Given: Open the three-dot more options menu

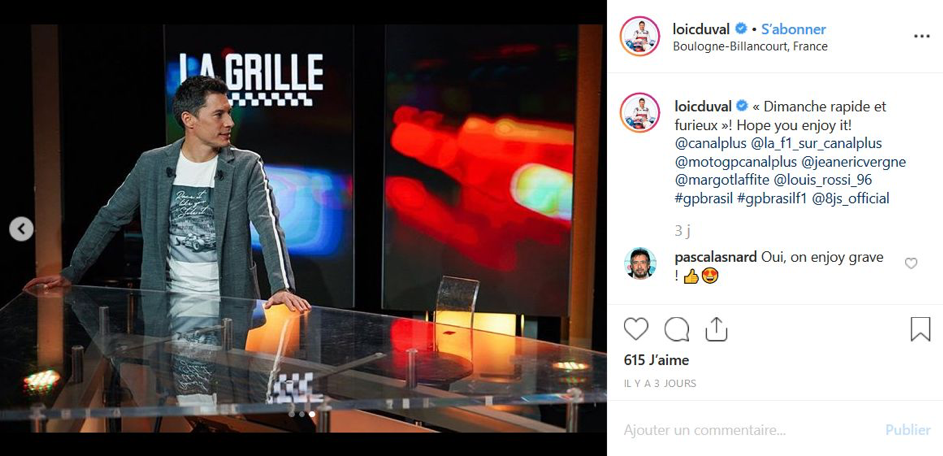Looking at the screenshot, I should tap(921, 36).
